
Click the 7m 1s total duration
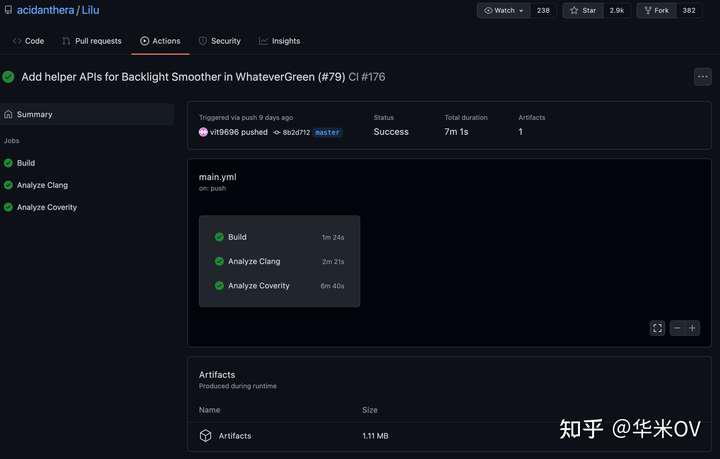tap(456, 132)
